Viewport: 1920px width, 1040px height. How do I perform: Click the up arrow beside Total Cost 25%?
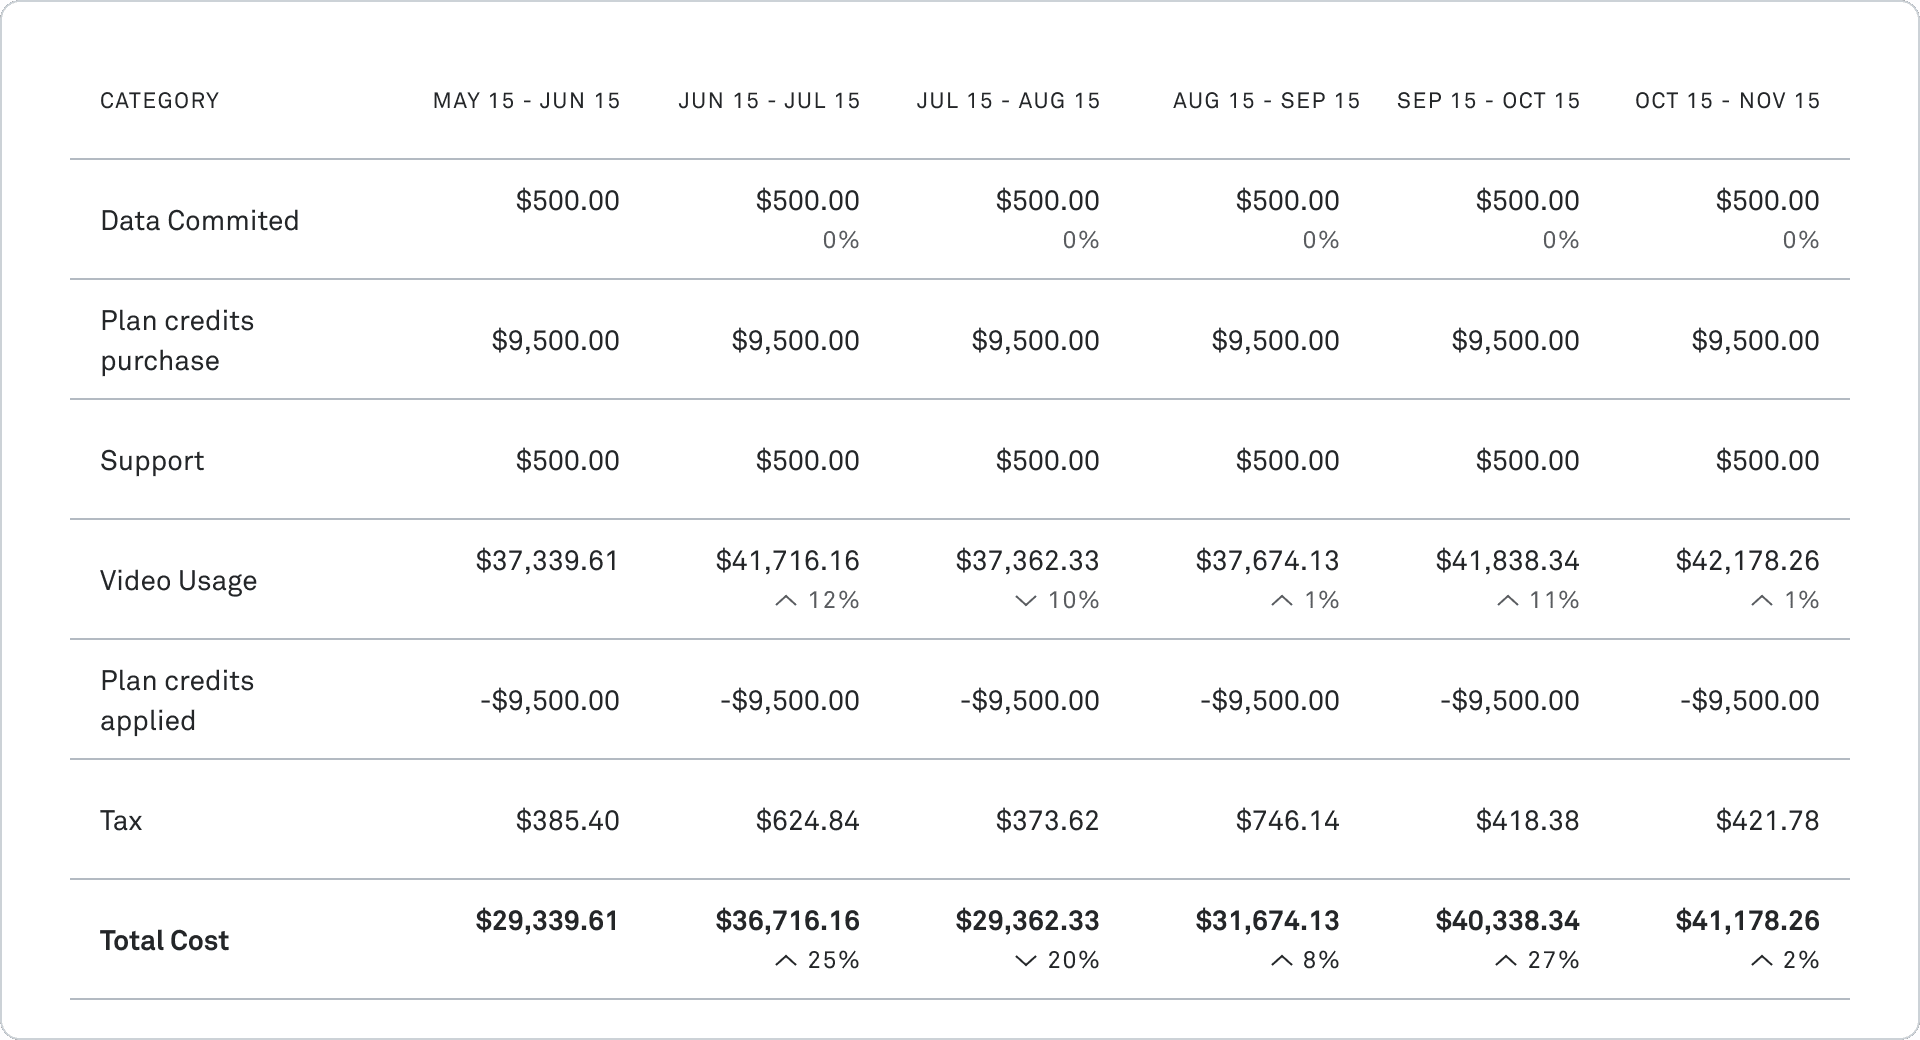click(x=786, y=961)
